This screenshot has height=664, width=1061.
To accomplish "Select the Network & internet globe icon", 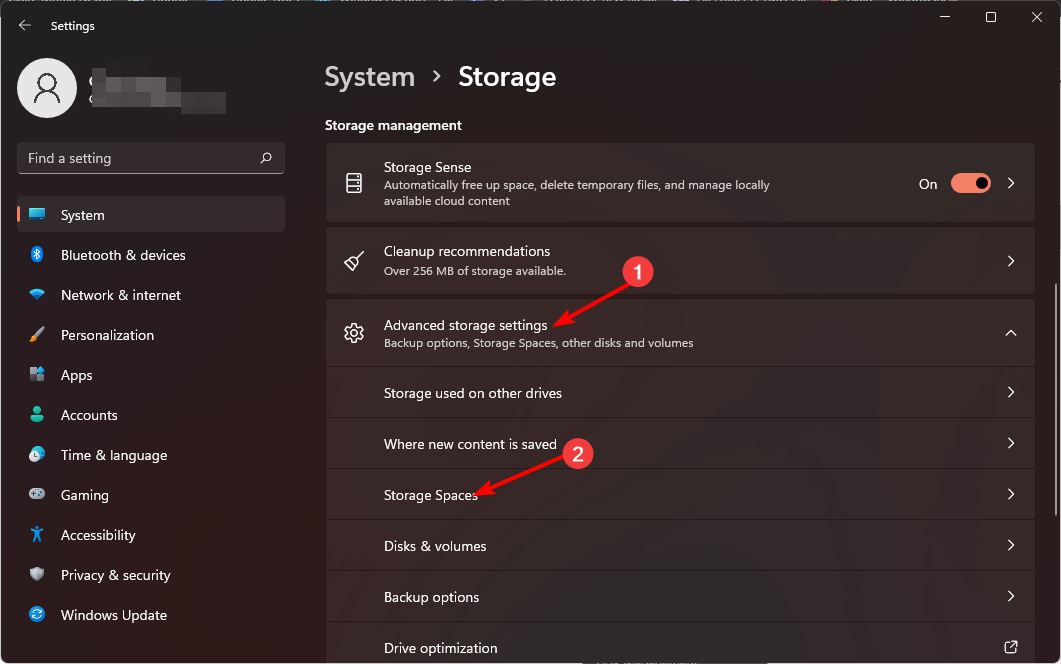I will (37, 295).
